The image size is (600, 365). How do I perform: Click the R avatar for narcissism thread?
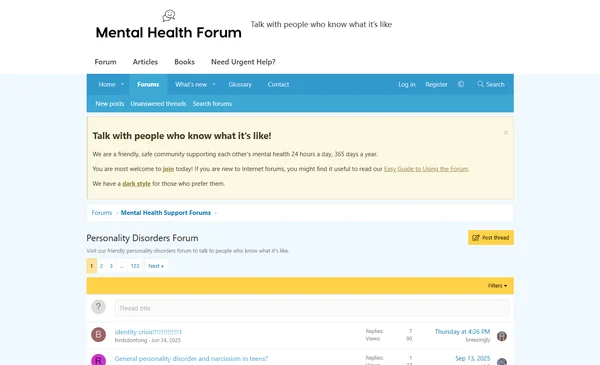(x=98, y=360)
